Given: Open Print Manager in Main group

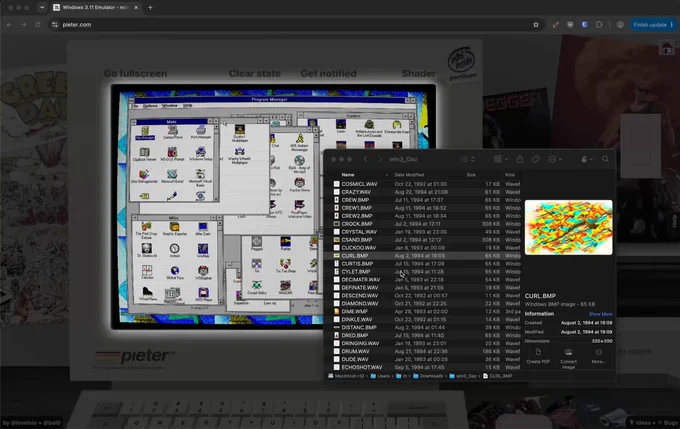Looking at the screenshot, I should 200,133.
